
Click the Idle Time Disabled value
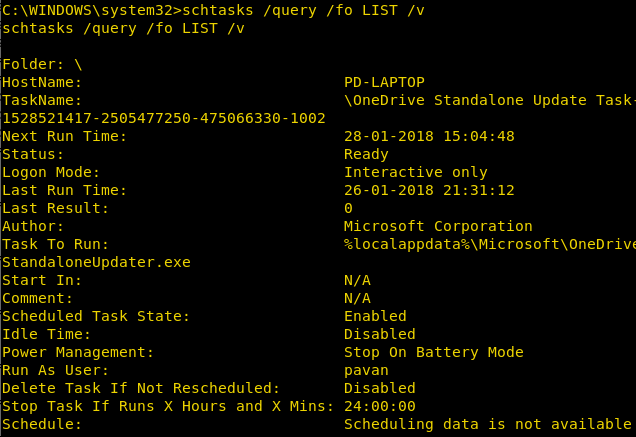[380, 334]
